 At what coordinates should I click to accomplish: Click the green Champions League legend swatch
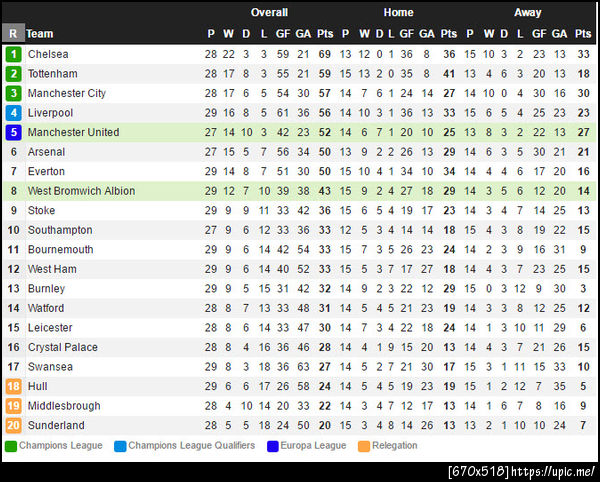11,446
